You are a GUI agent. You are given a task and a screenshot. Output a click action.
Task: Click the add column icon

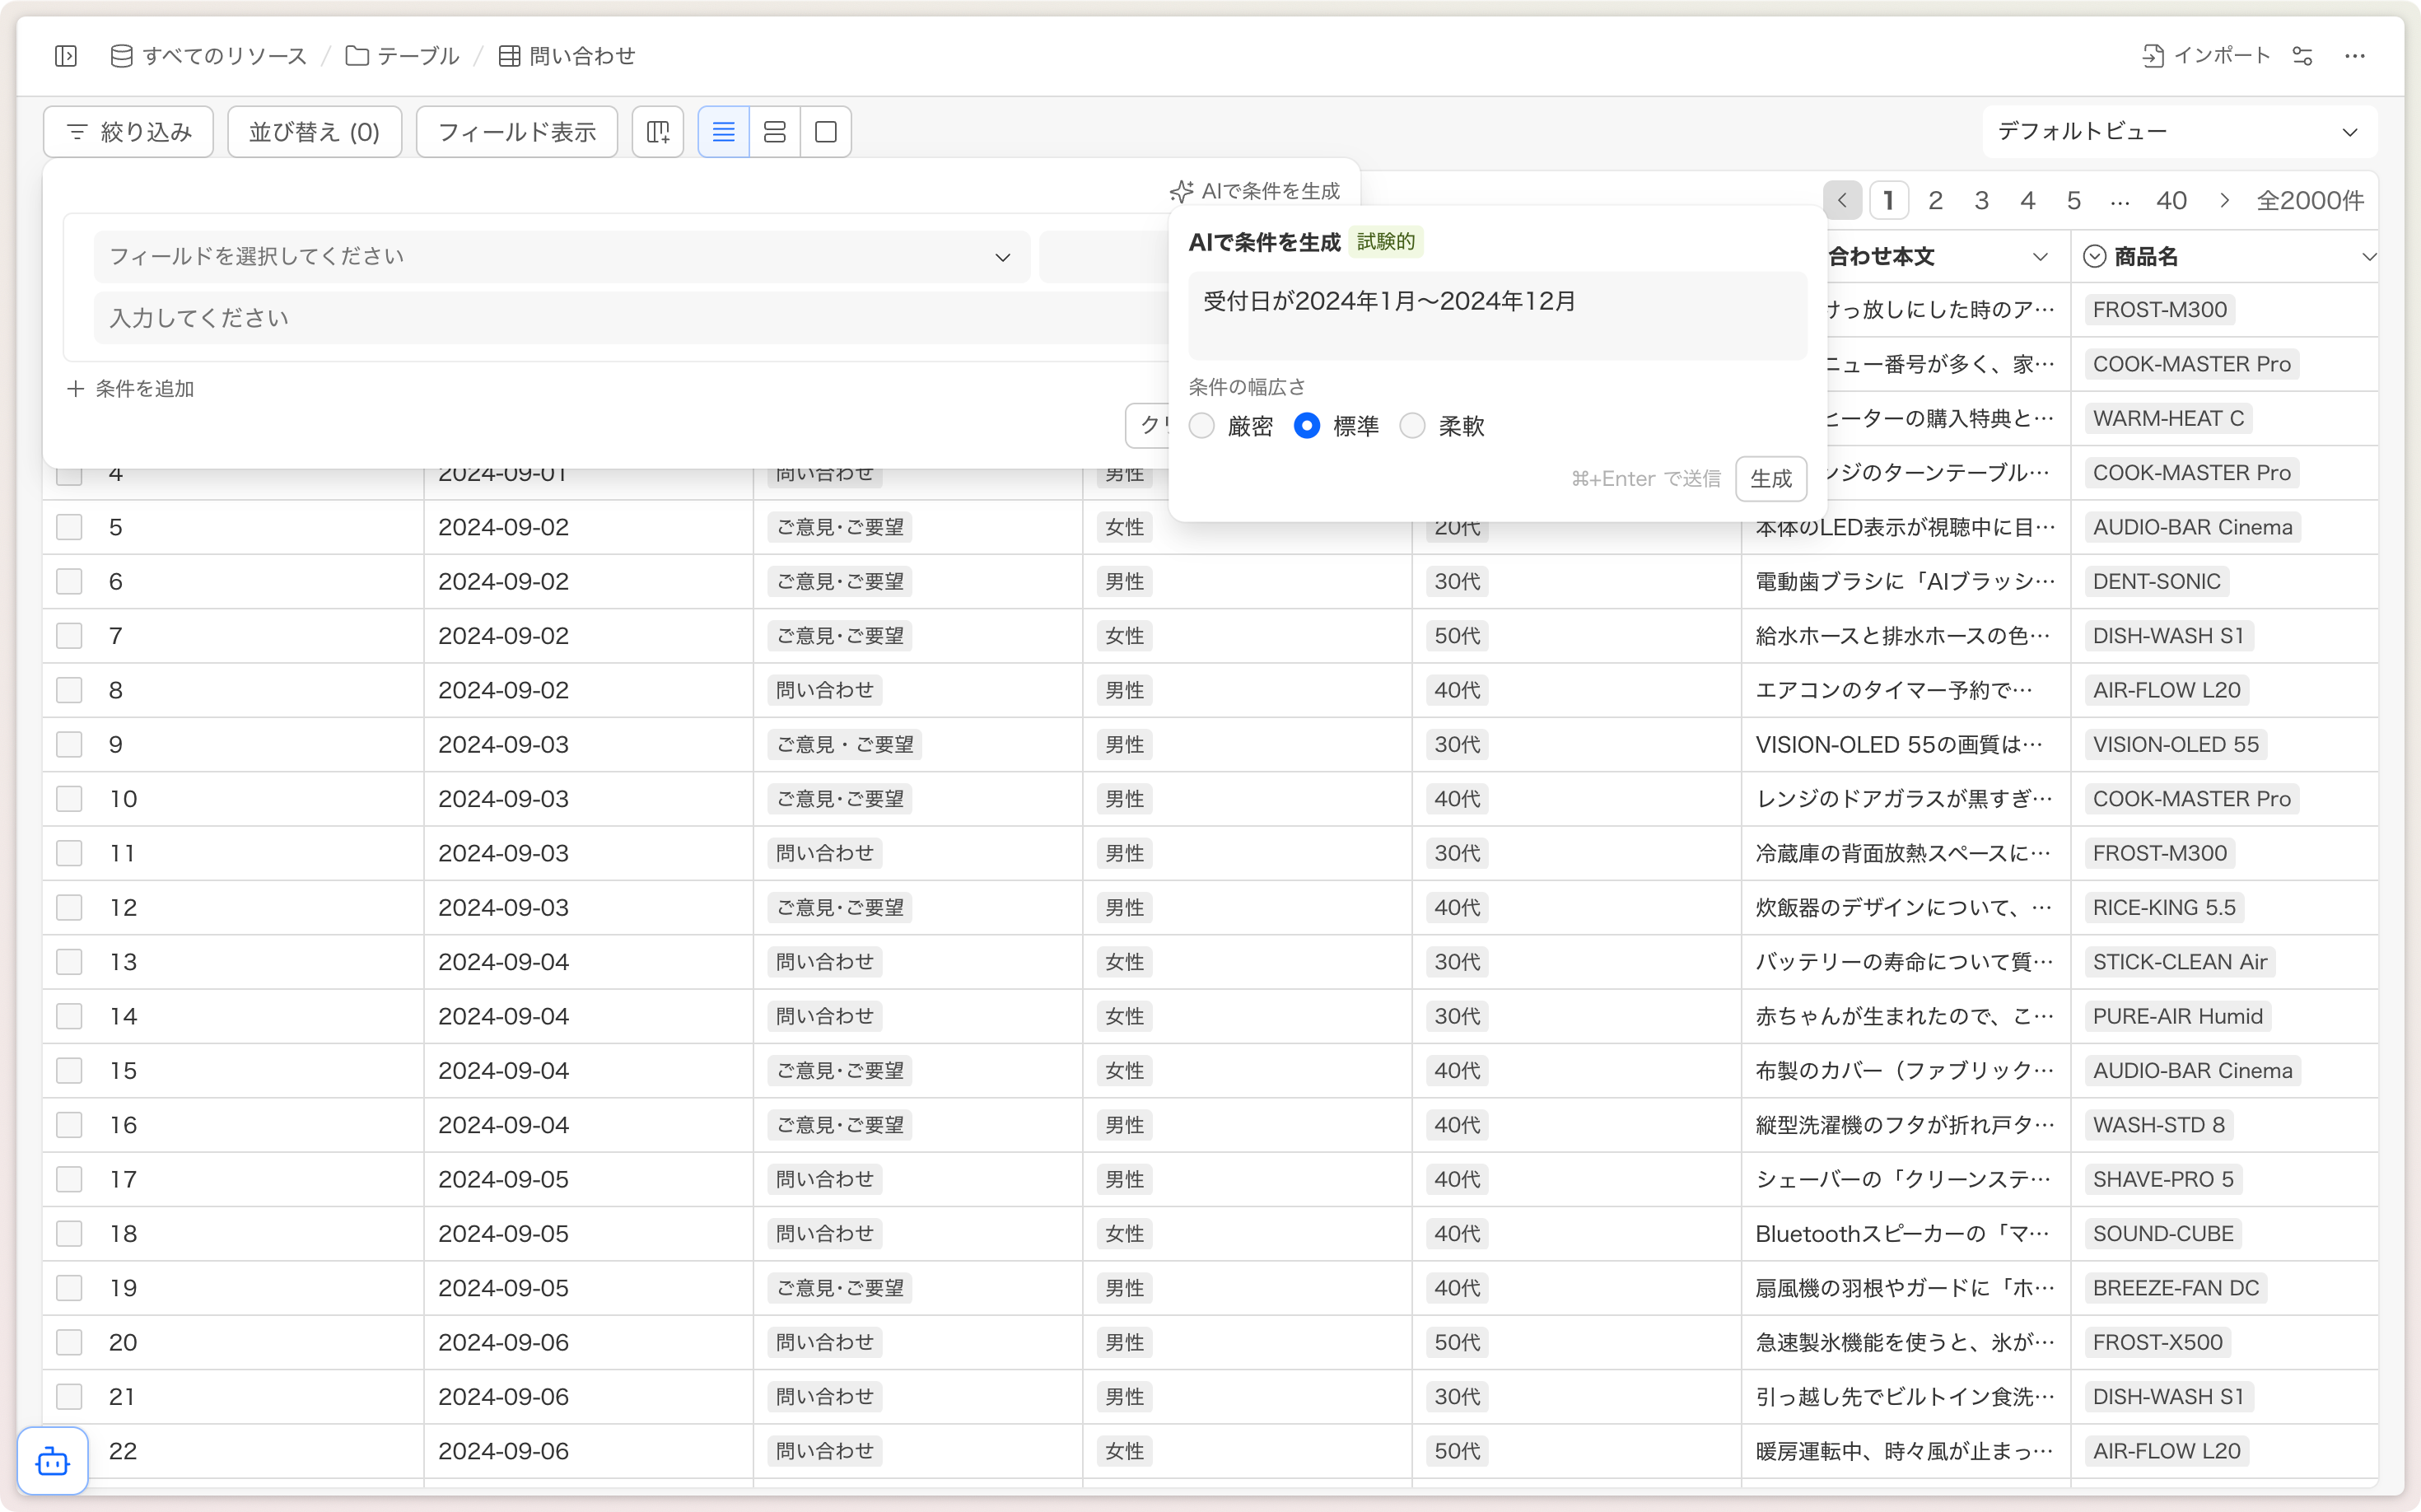pos(658,132)
